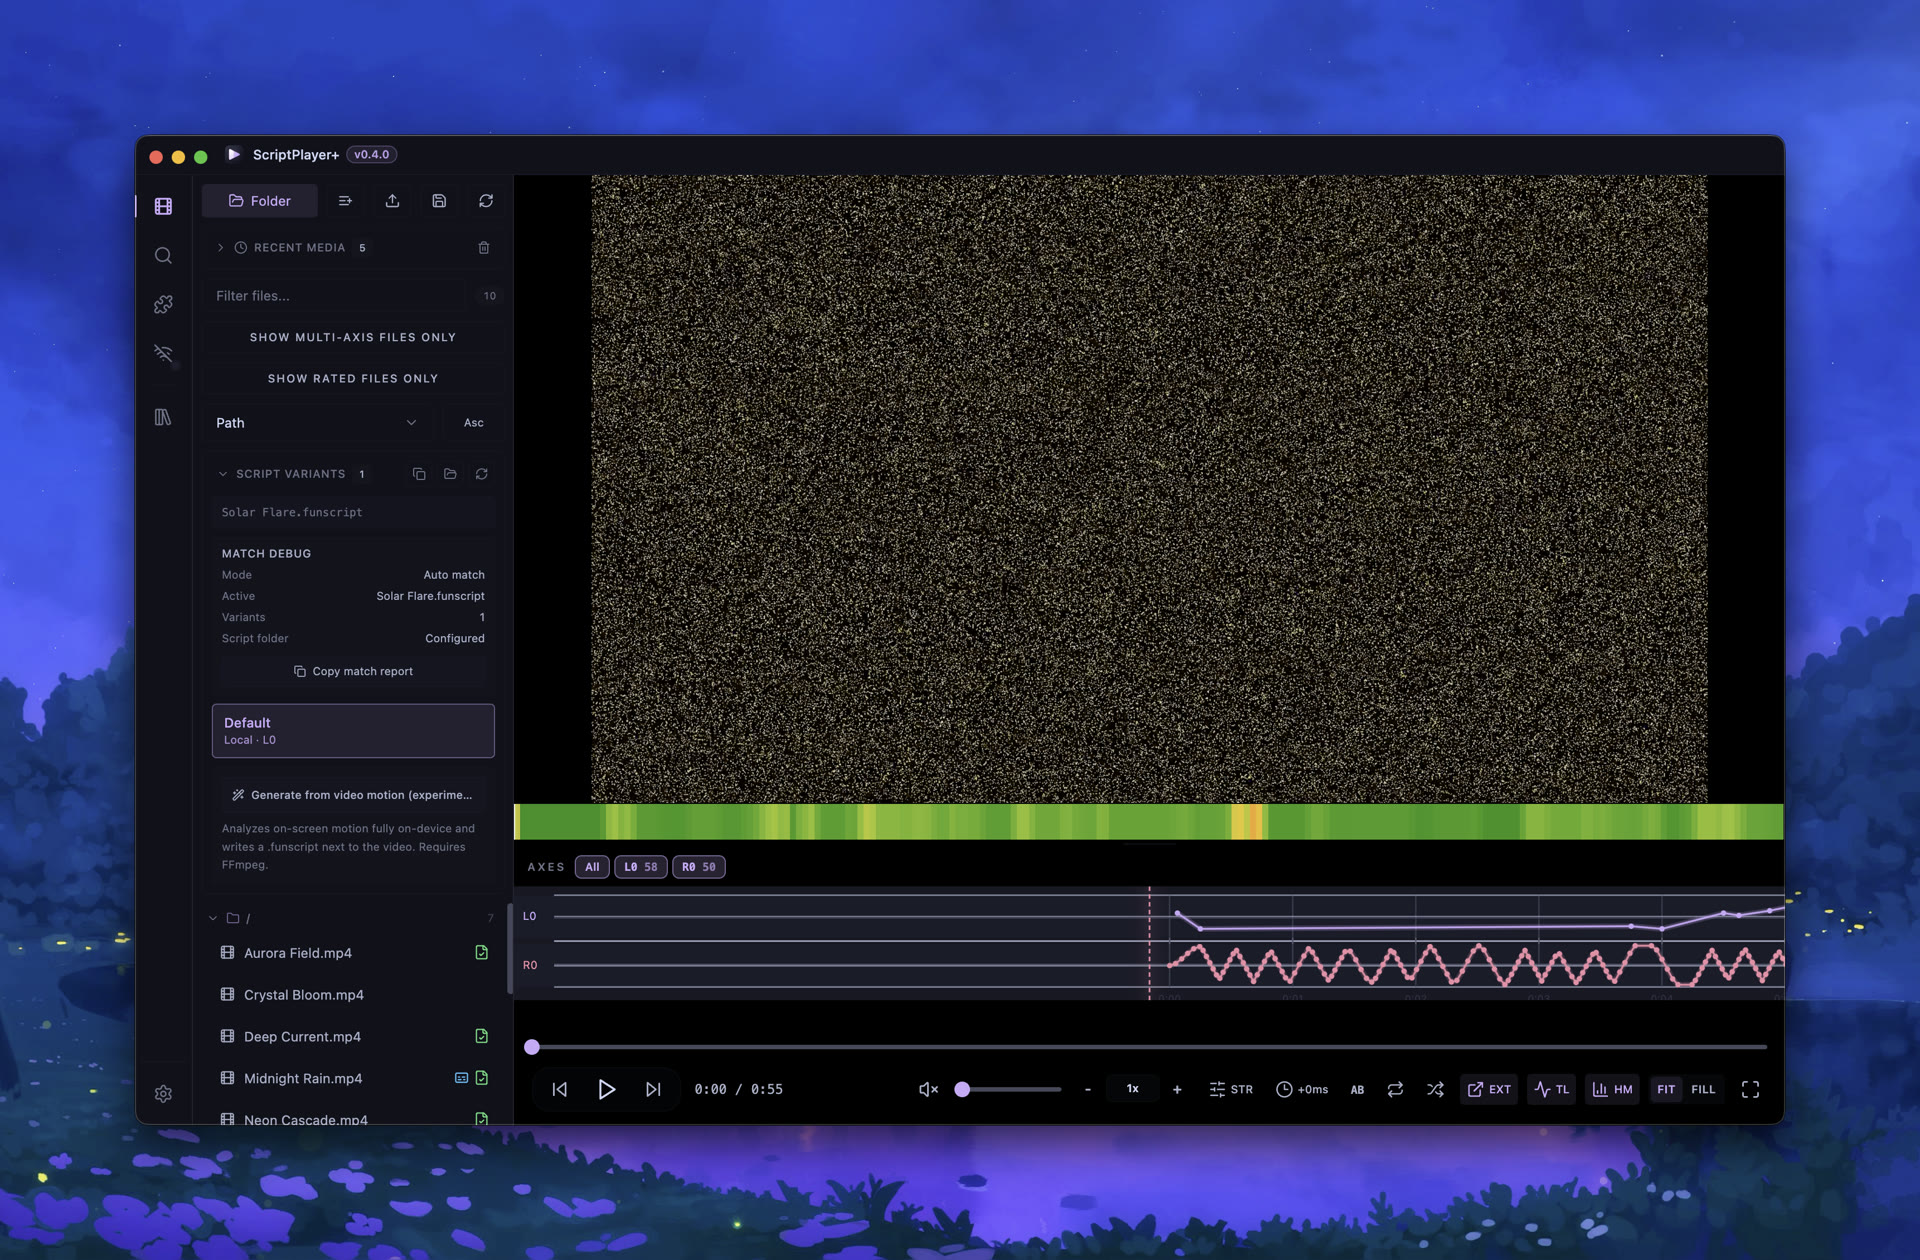Click the upload/export toolbar icon
The height and width of the screenshot is (1260, 1920).
click(392, 201)
